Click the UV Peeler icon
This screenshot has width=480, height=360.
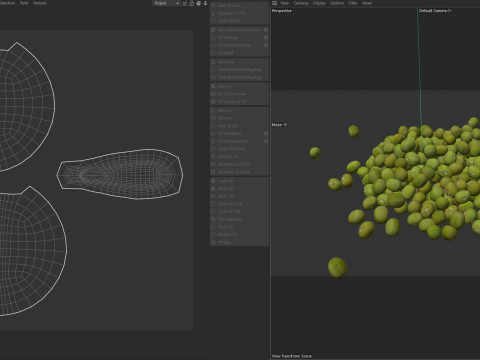213,62
